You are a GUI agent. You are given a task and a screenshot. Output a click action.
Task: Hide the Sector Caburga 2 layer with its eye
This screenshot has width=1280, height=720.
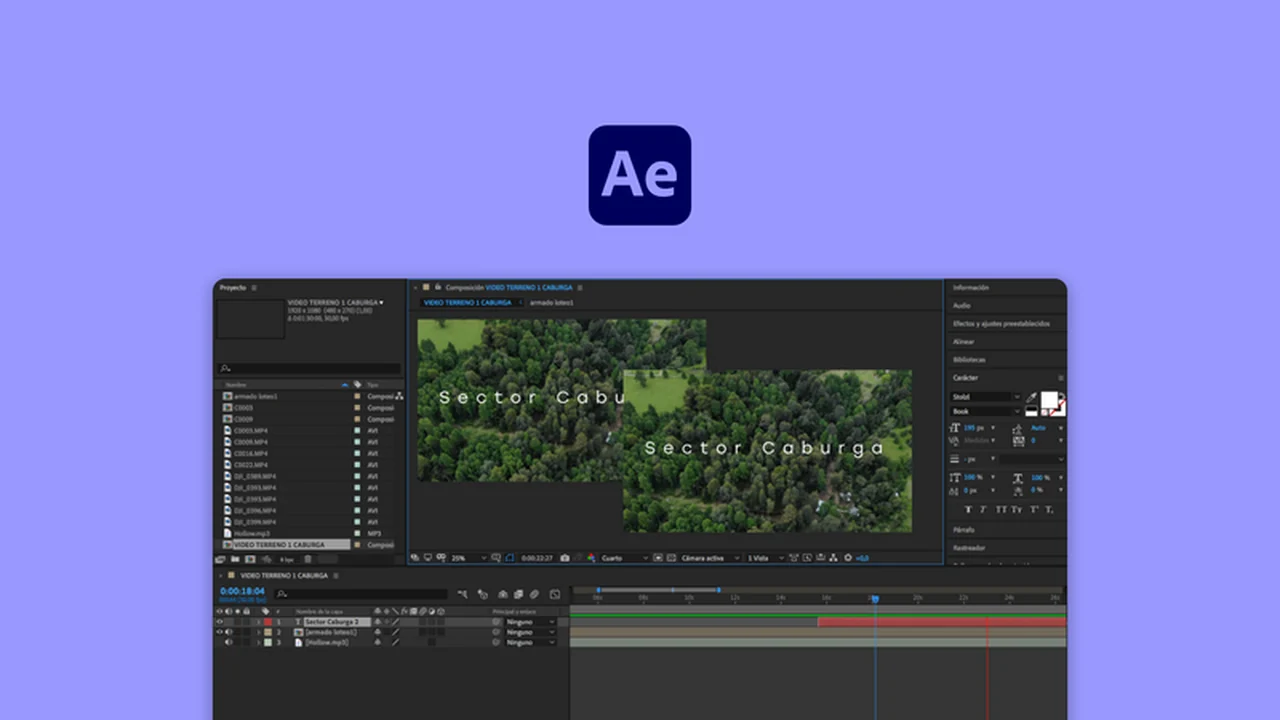tap(219, 622)
